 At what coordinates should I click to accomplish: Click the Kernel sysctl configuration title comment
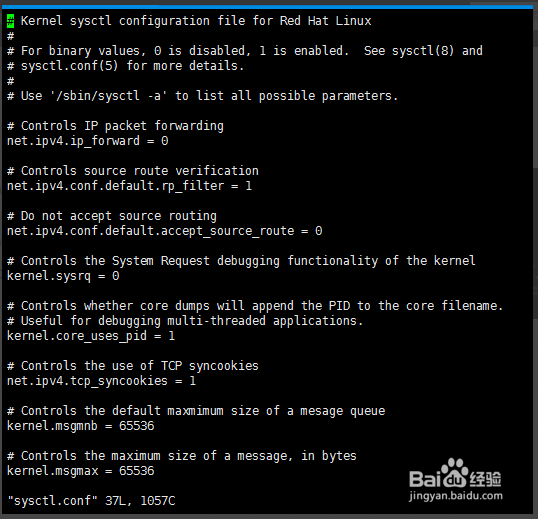click(x=189, y=21)
